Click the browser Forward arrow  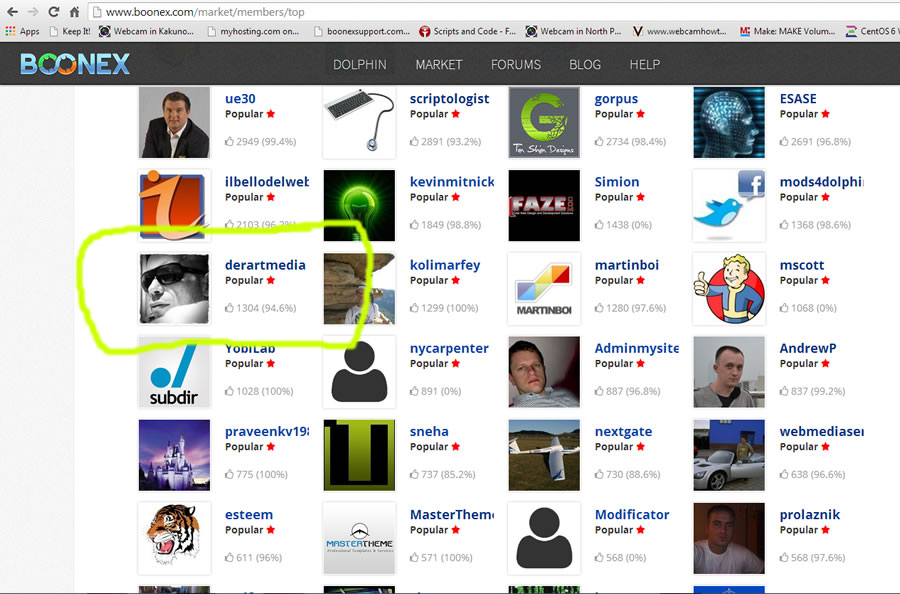click(33, 11)
